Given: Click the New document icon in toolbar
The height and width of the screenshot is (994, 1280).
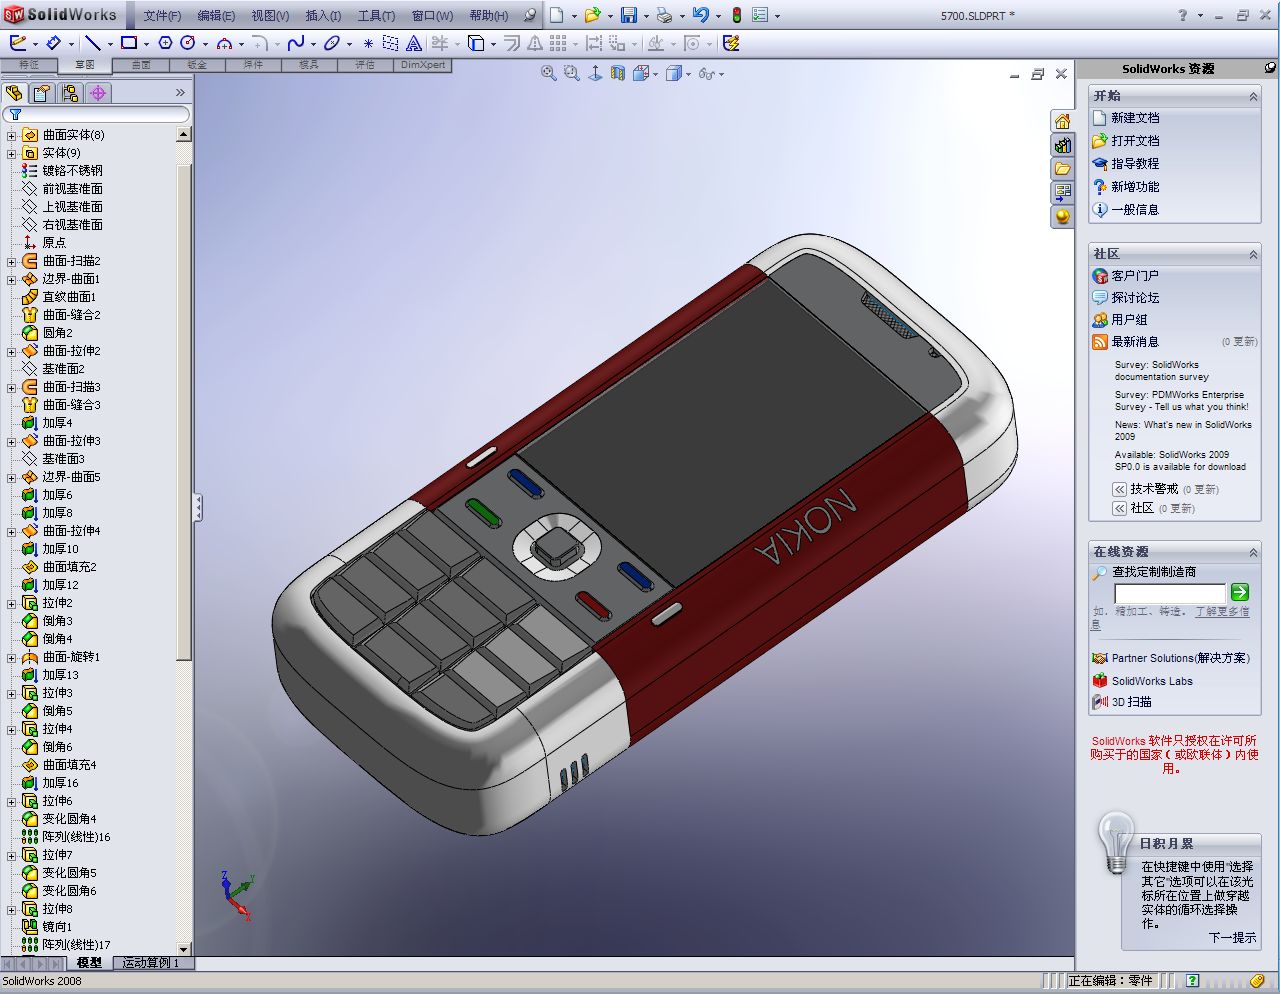Looking at the screenshot, I should click(x=557, y=15).
